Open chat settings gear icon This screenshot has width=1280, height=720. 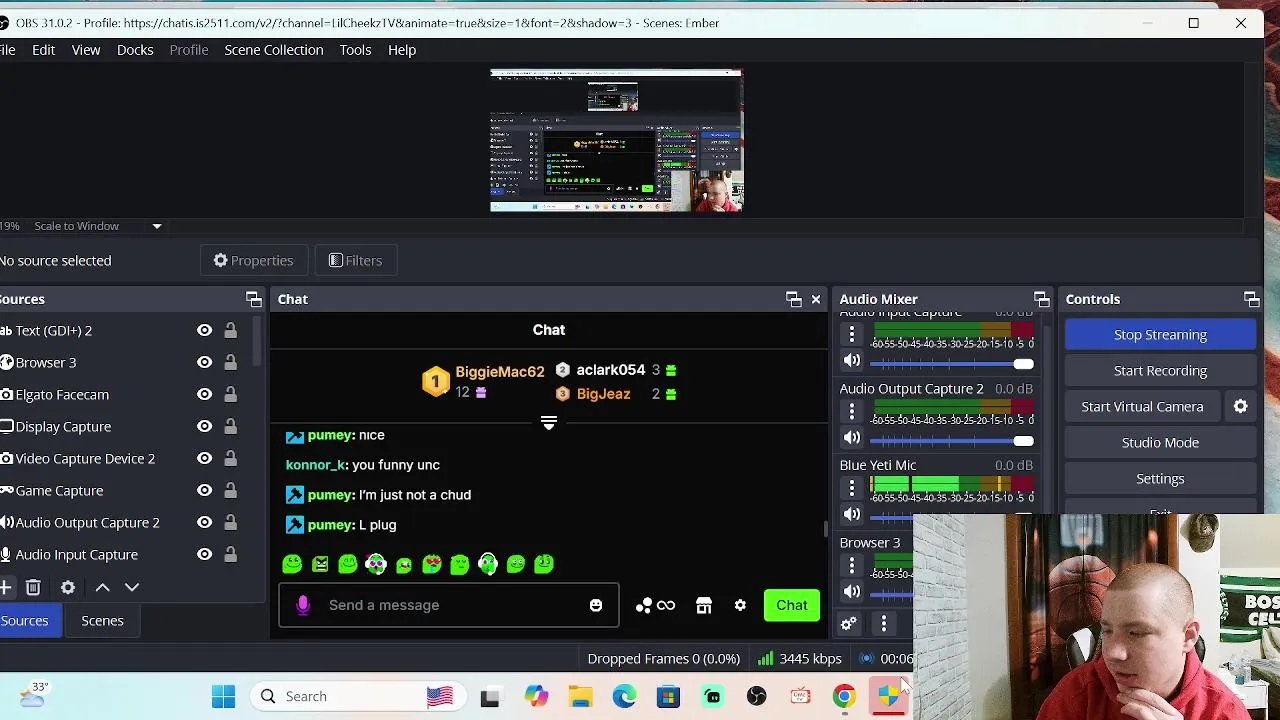740,605
